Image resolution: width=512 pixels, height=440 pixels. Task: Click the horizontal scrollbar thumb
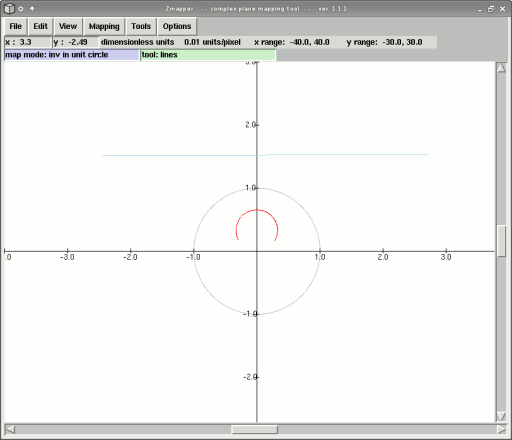(255, 430)
